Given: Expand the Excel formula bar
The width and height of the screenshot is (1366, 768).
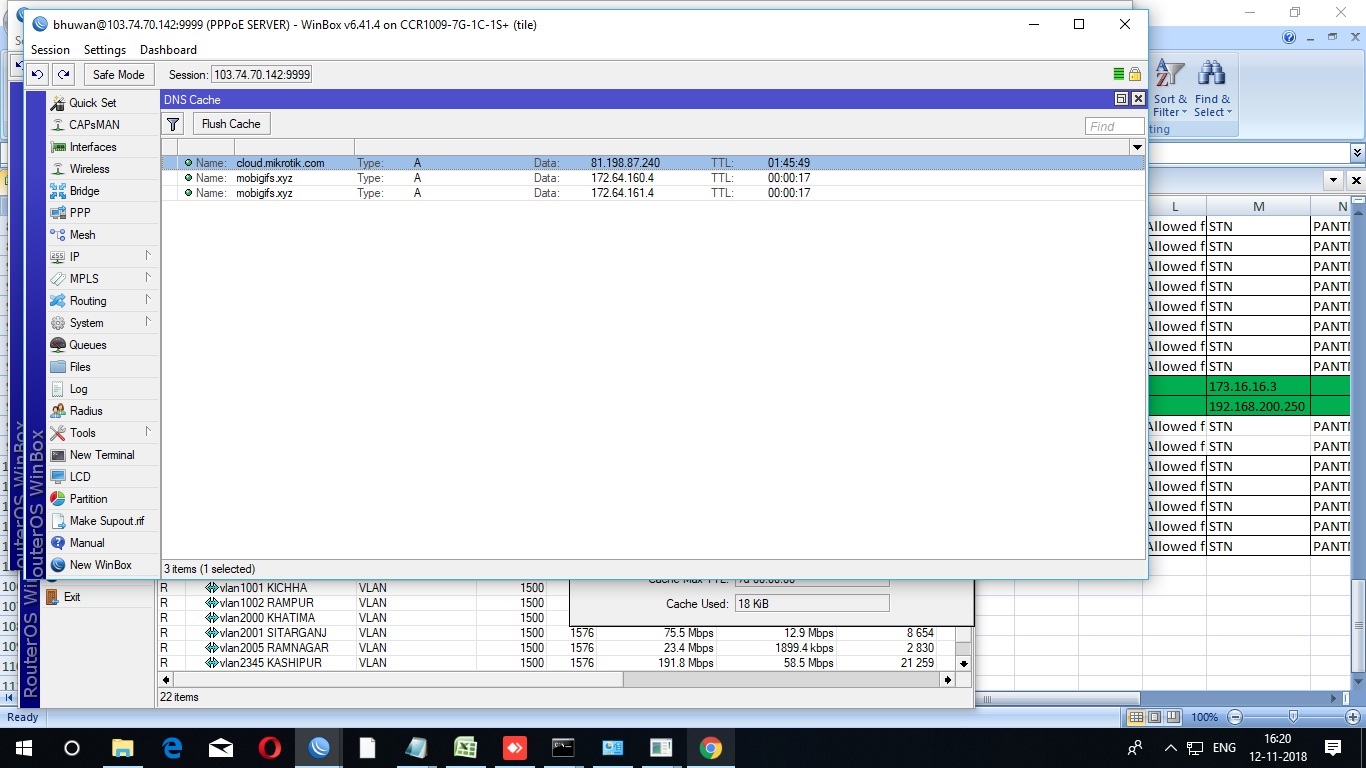Looking at the screenshot, I should [x=1357, y=153].
